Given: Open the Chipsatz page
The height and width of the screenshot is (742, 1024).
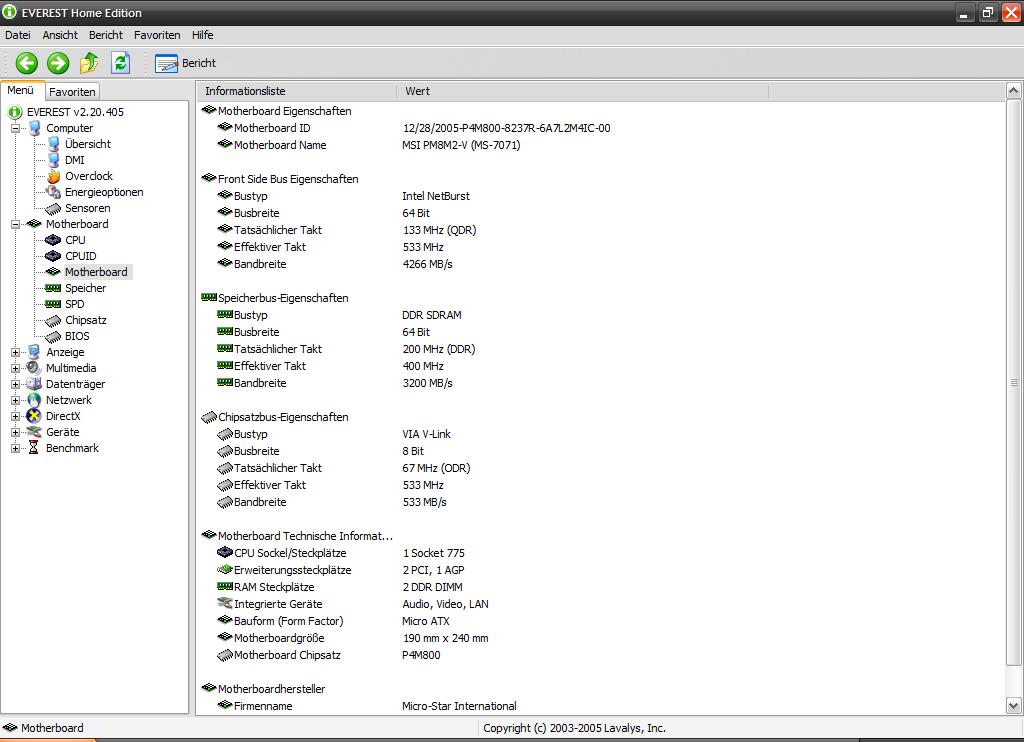Looking at the screenshot, I should pyautogui.click(x=85, y=320).
